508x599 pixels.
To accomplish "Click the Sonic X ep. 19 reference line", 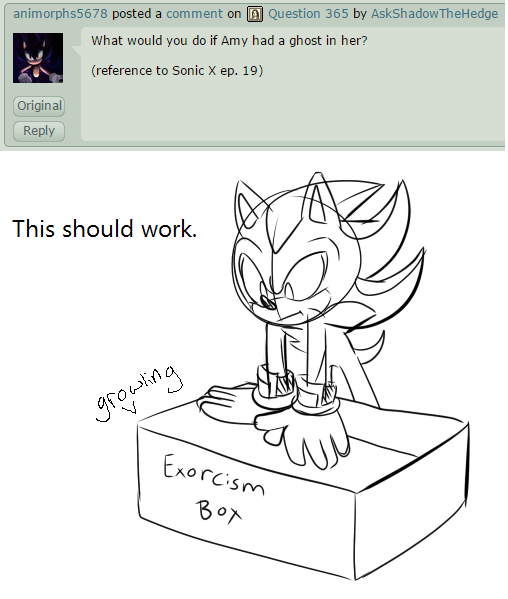I will [177, 71].
